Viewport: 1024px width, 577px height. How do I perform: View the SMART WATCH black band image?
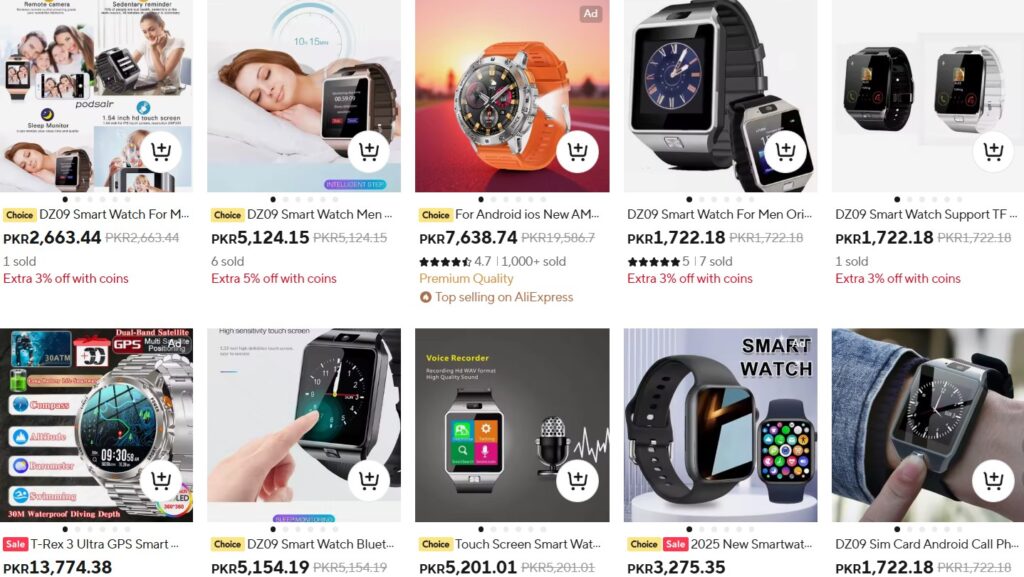coord(720,425)
